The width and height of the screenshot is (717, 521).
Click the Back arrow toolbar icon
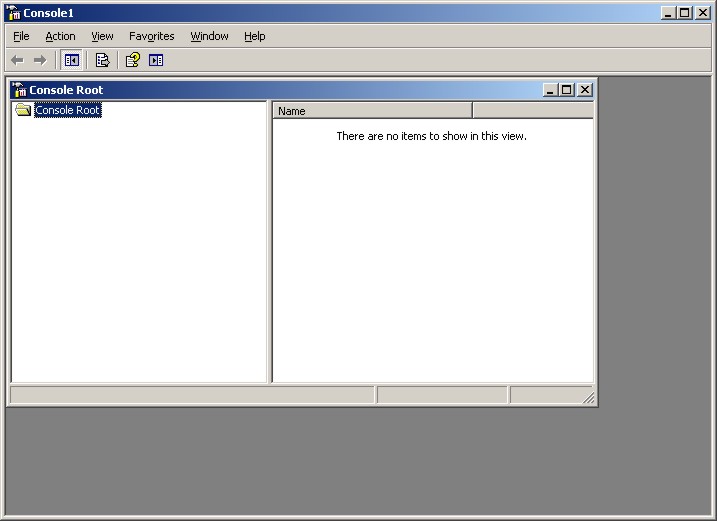(x=17, y=60)
